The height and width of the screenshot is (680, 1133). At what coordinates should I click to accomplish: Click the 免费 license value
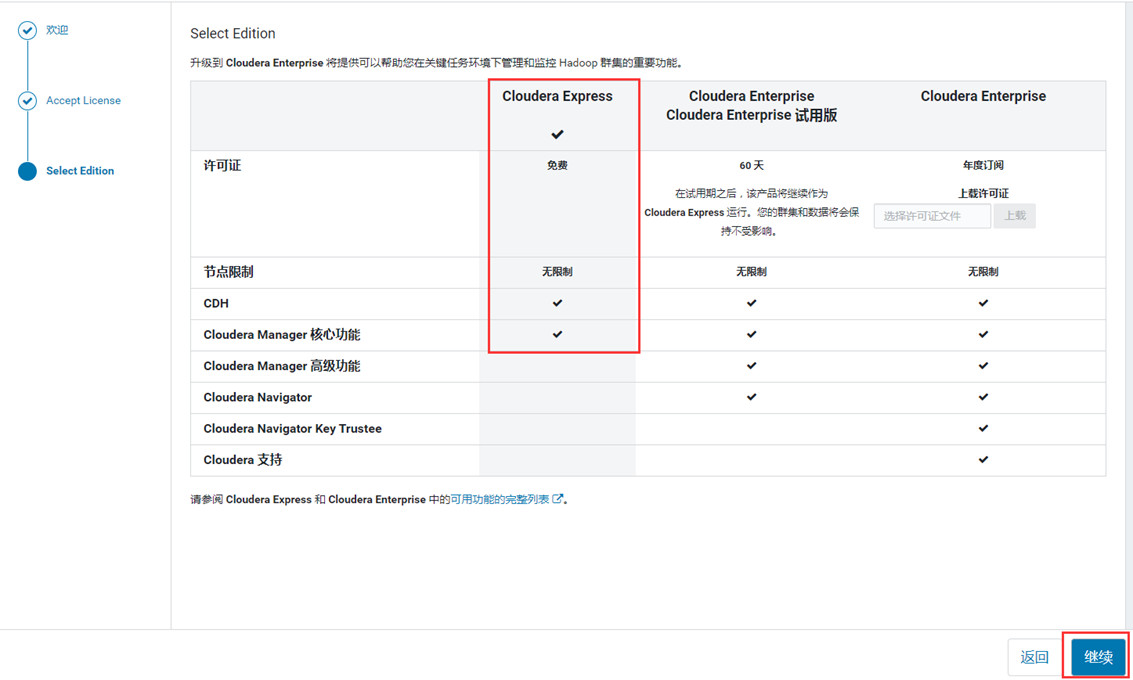coord(557,165)
